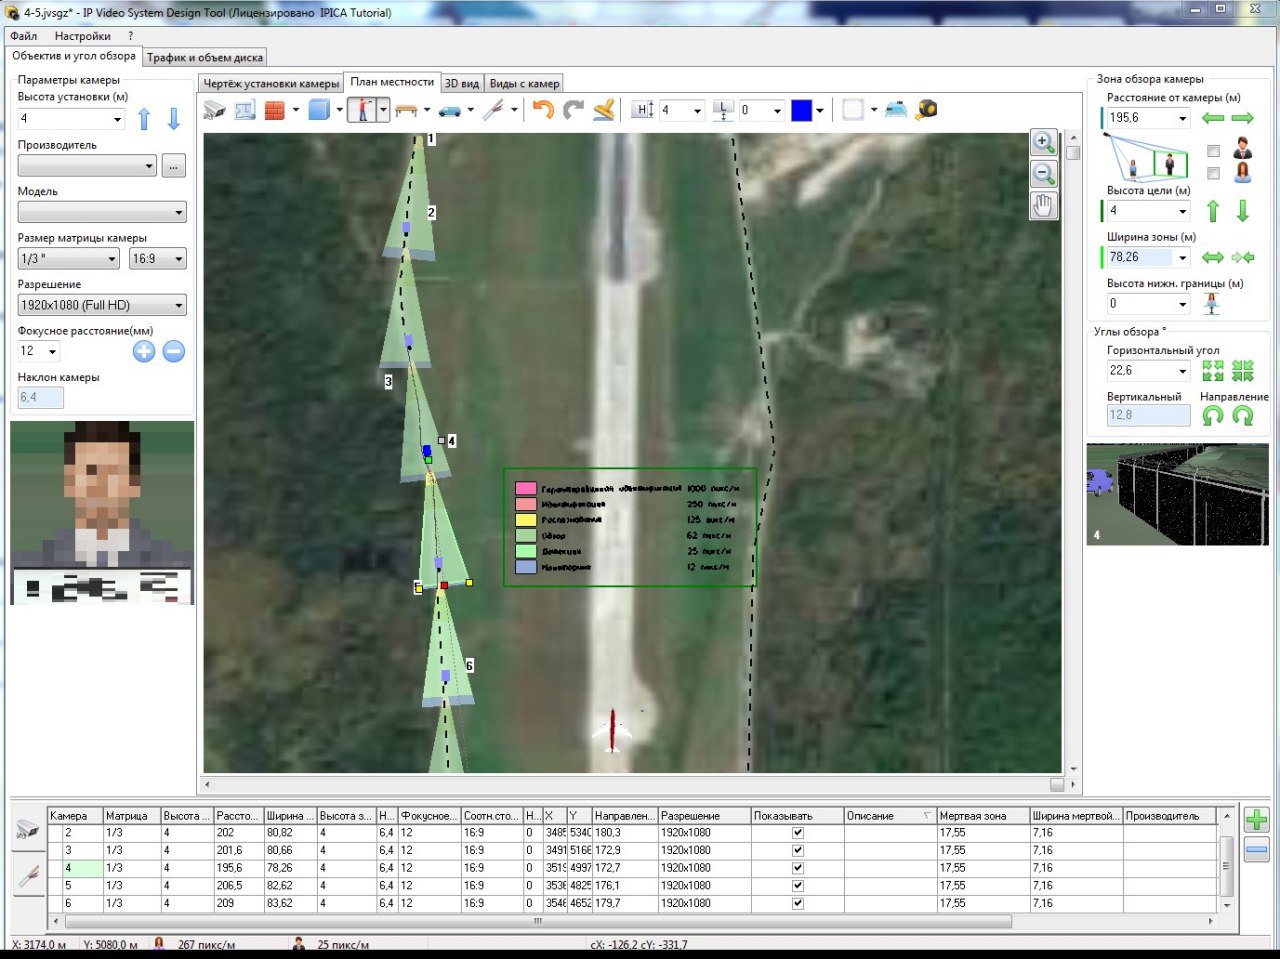This screenshot has height=959, width=1280.
Task: Click the load background image icon
Action: [245, 110]
